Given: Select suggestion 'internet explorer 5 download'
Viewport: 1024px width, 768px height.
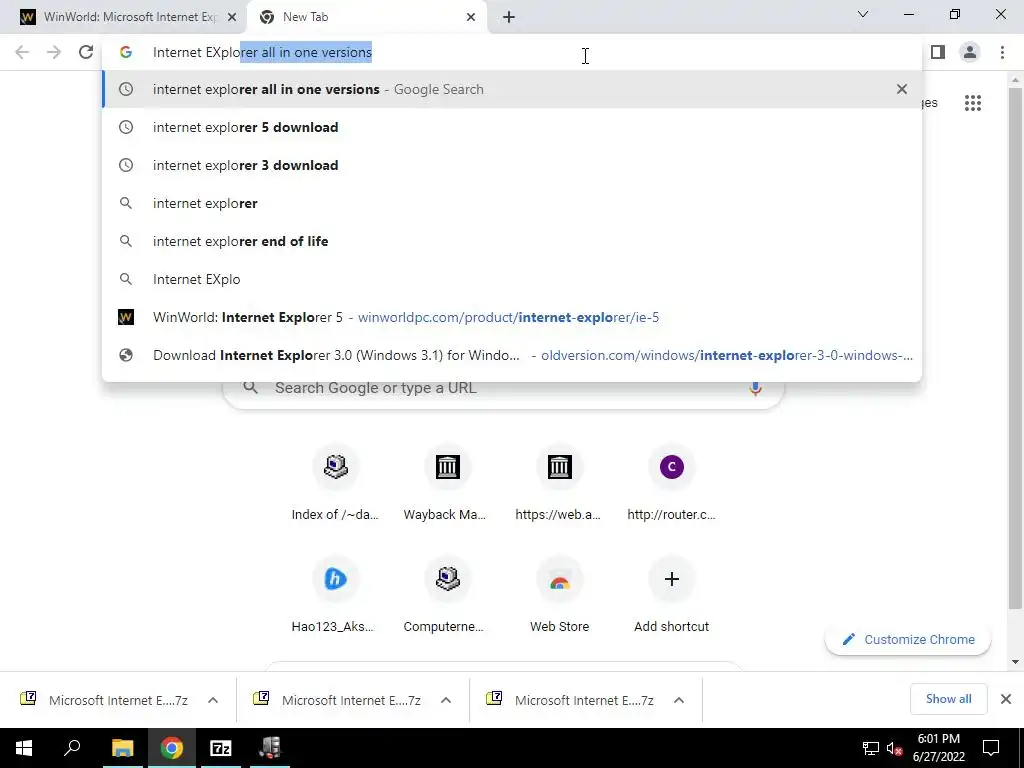Looking at the screenshot, I should [512, 127].
